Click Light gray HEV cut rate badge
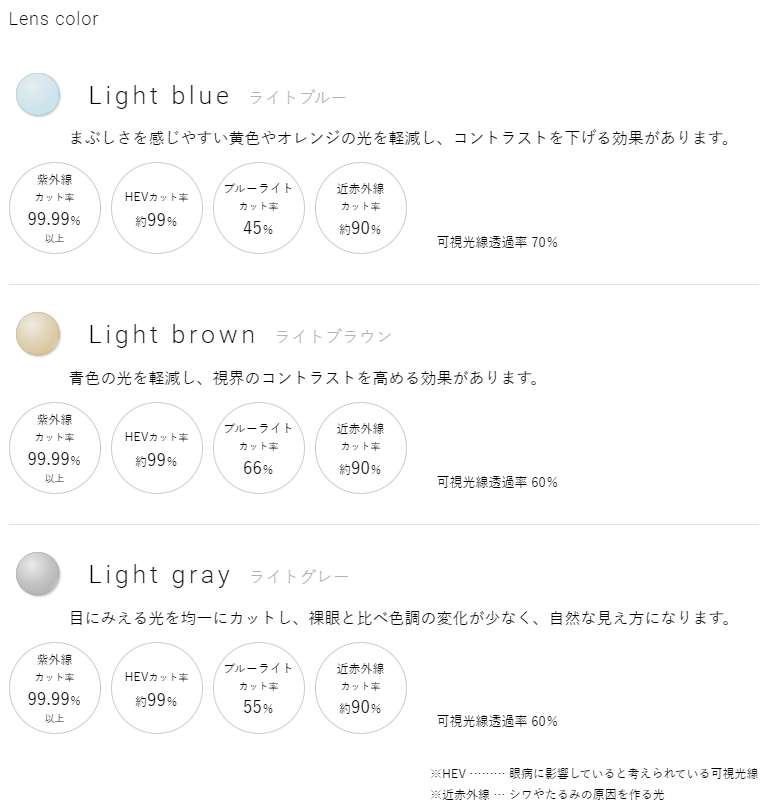Image resolution: width=771 pixels, height=812 pixels. [x=156, y=688]
